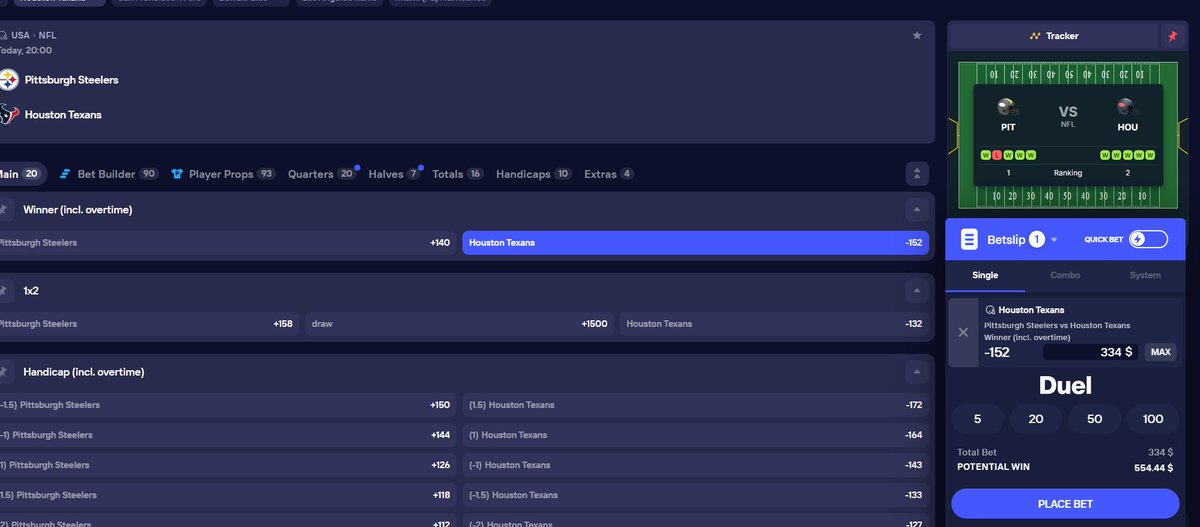Select (-1) Pittsburgh Steelers +144 handicap

(x=228, y=435)
